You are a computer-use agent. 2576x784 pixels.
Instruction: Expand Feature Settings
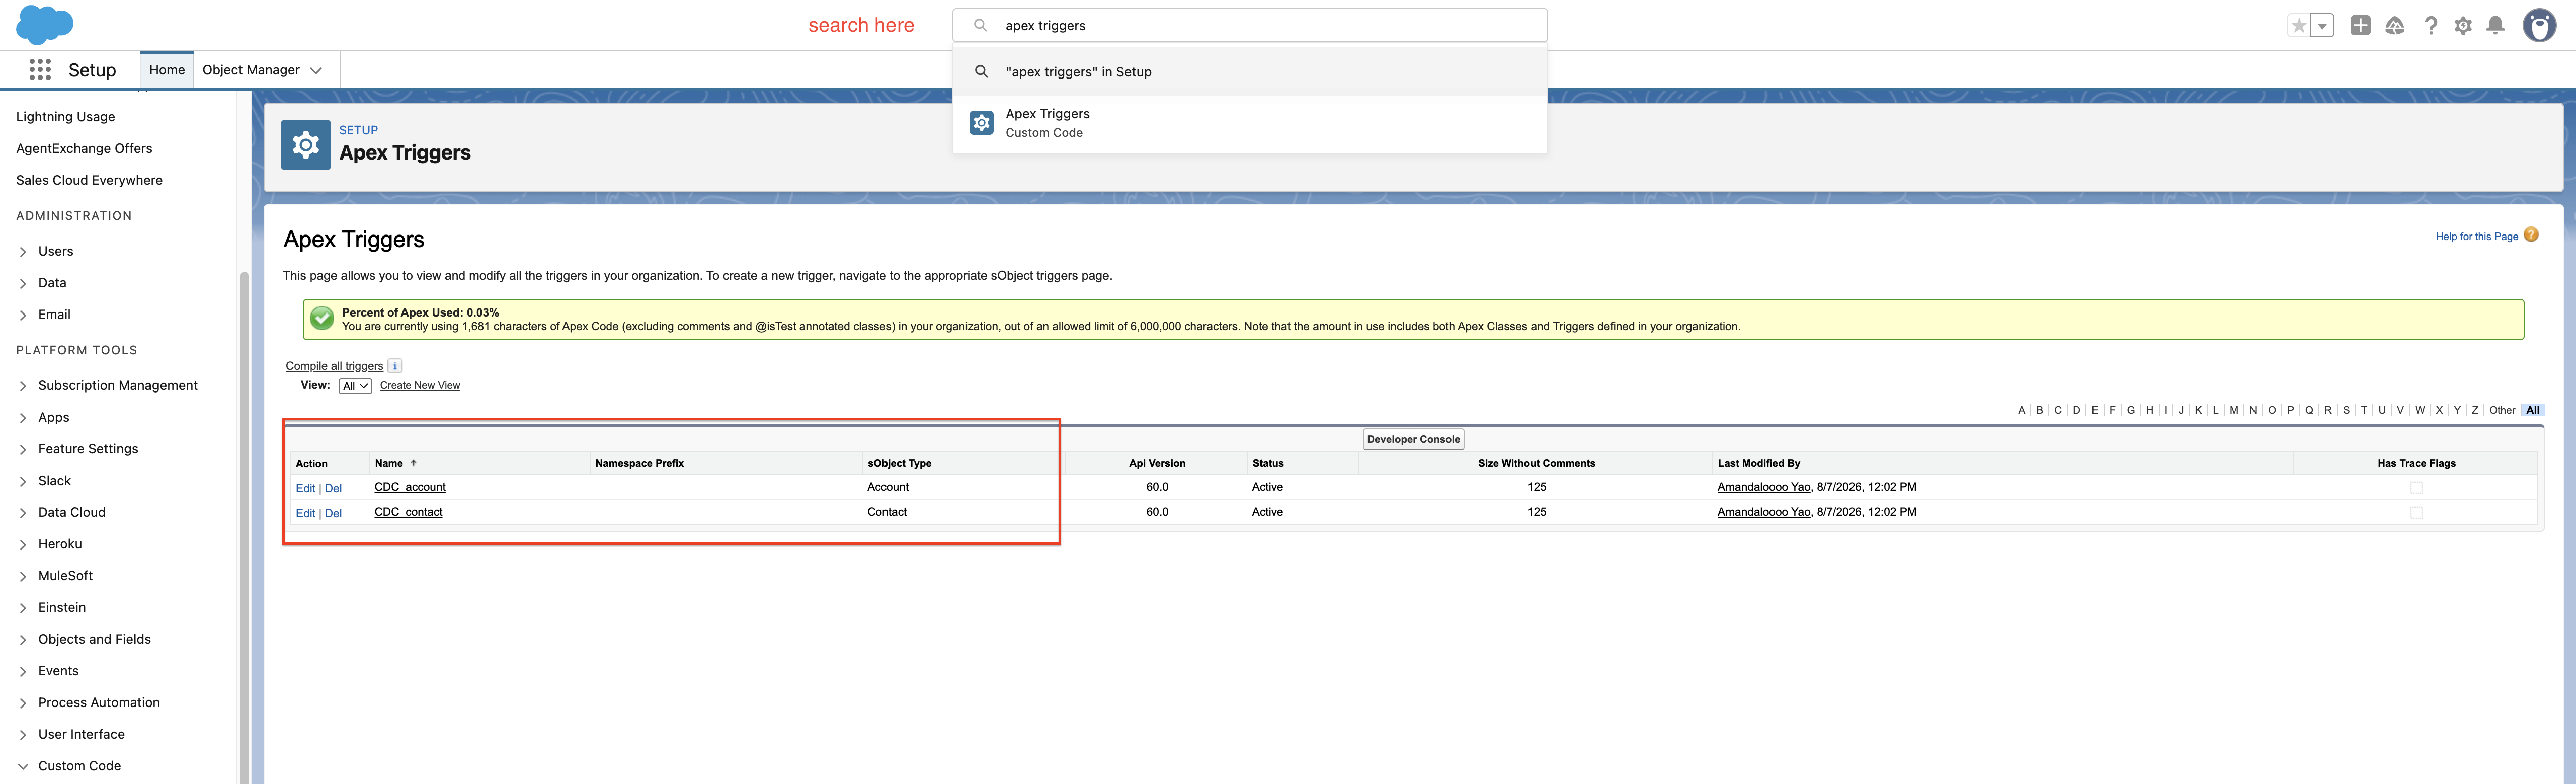[23, 450]
